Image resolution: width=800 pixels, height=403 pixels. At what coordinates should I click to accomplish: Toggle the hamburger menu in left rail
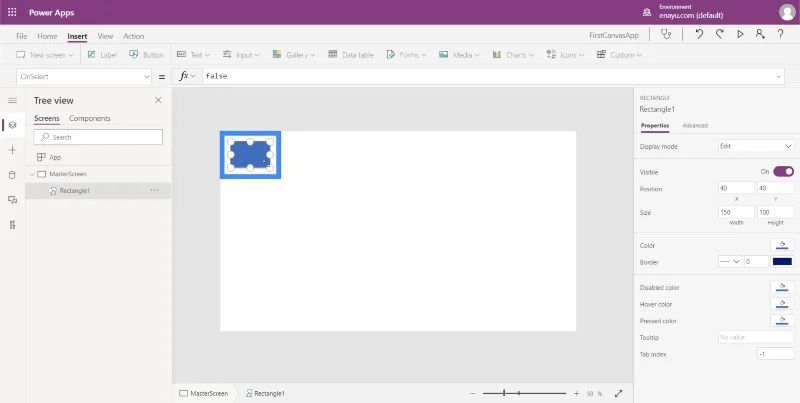coord(12,100)
